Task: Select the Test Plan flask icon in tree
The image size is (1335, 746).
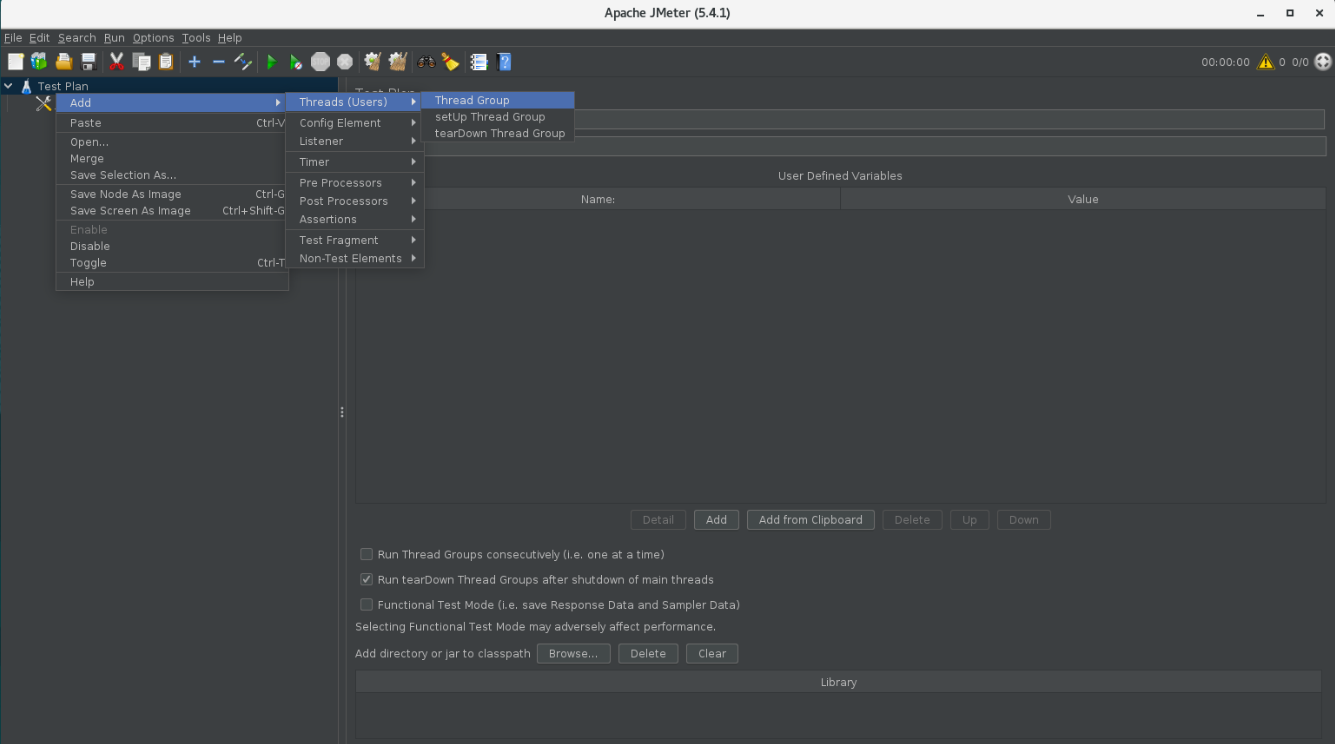Action: pyautogui.click(x=27, y=86)
